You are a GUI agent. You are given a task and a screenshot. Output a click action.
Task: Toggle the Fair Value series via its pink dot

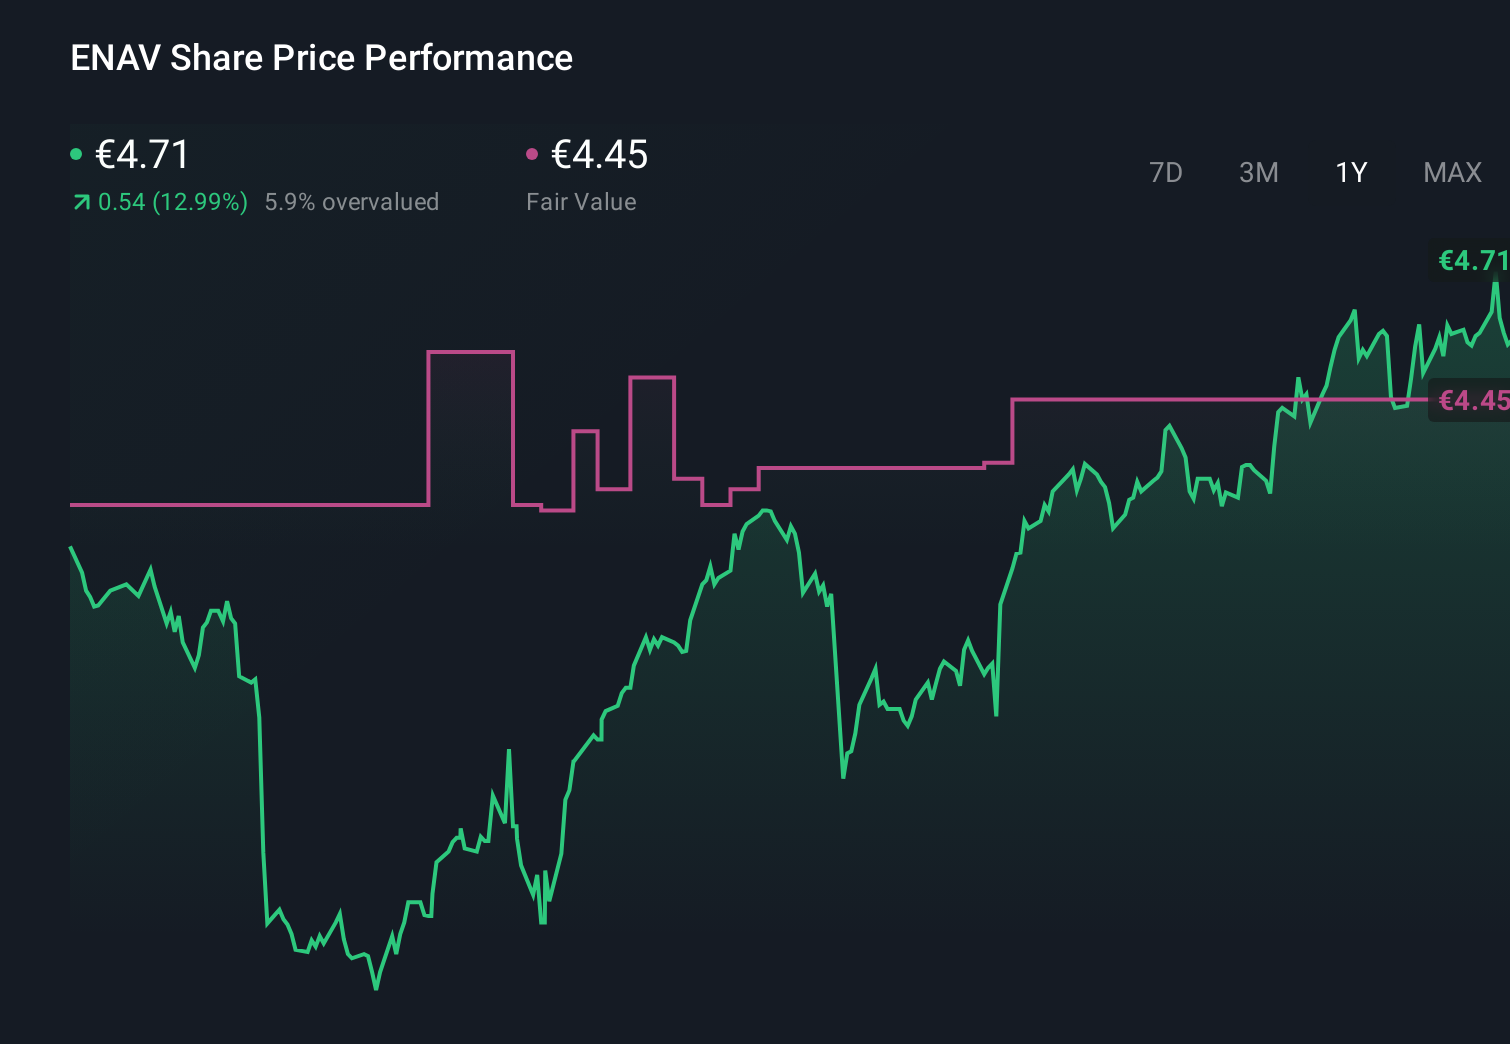coord(533,153)
